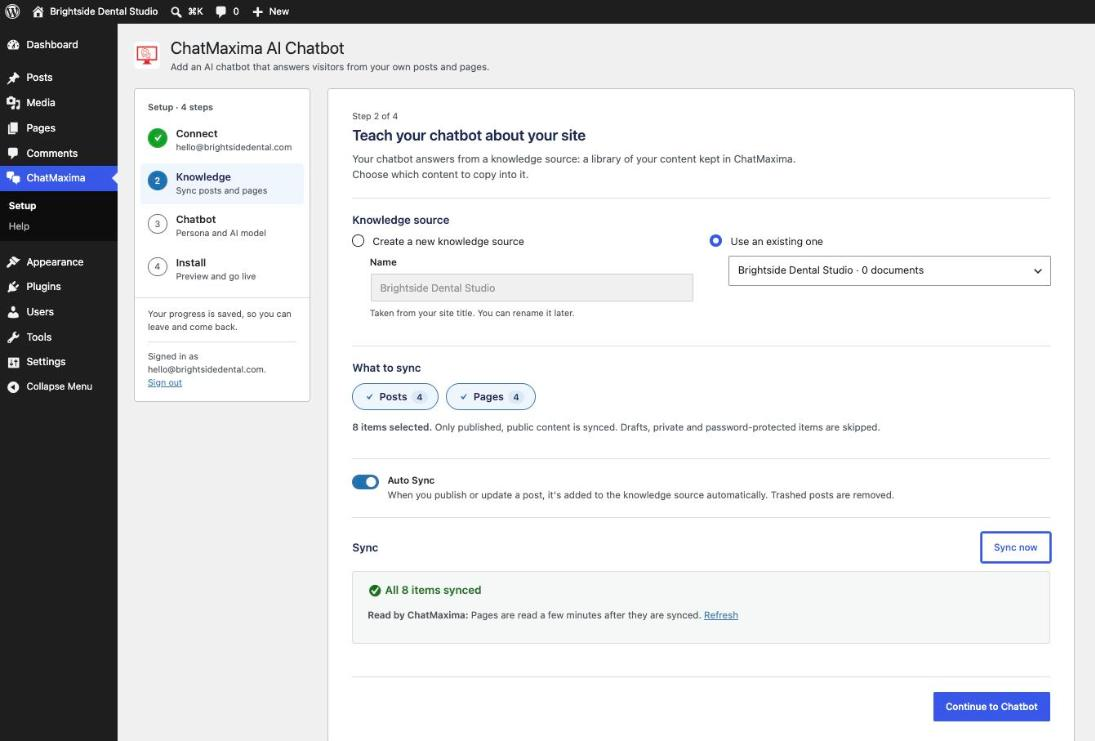Click the step 4 Install circle icon
The image size is (1095, 741).
pos(158,267)
